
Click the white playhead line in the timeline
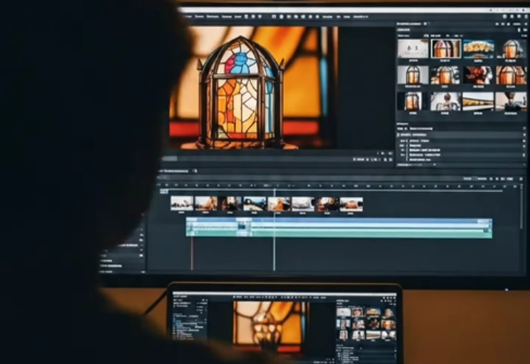[274, 230]
